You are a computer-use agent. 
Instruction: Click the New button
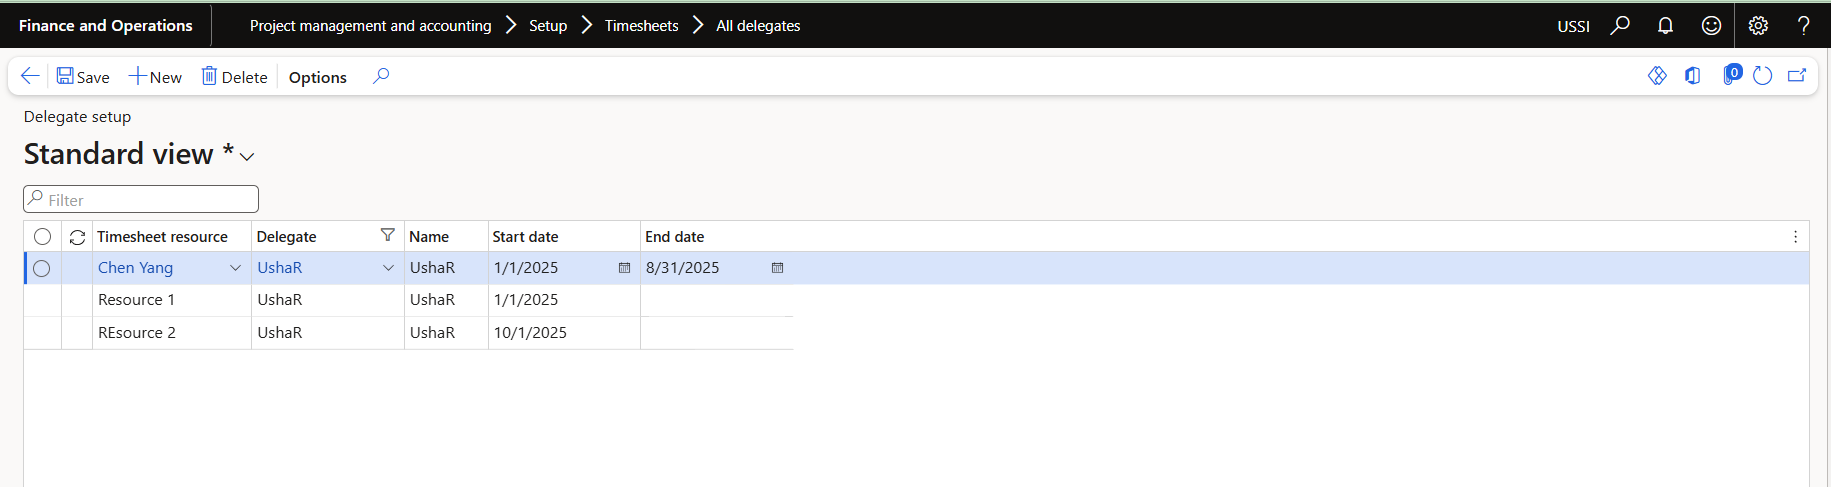155,77
